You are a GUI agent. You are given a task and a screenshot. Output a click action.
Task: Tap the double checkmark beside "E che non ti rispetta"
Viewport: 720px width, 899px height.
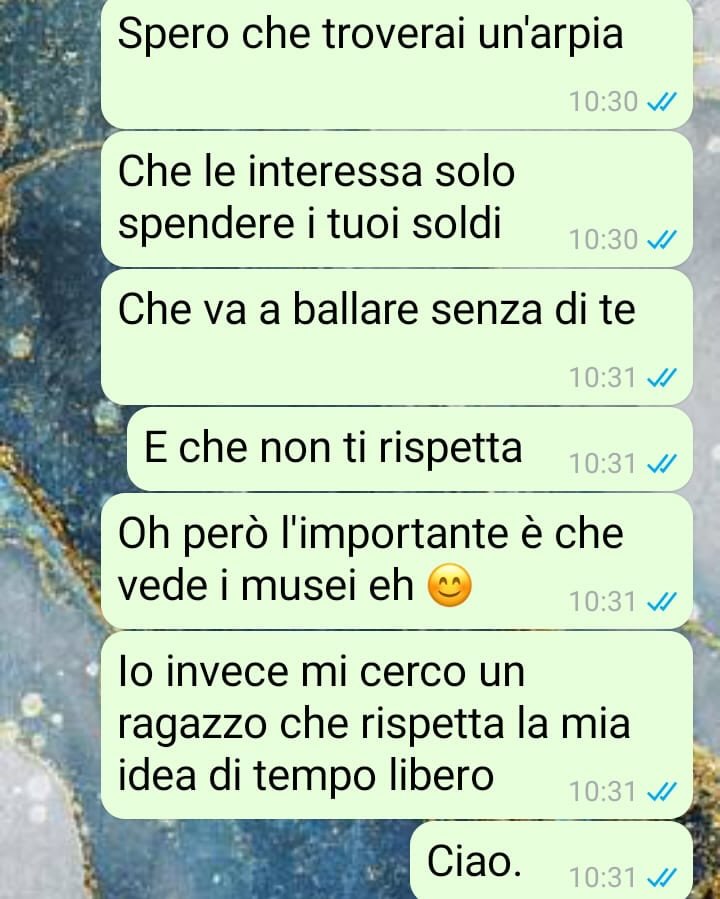662,463
